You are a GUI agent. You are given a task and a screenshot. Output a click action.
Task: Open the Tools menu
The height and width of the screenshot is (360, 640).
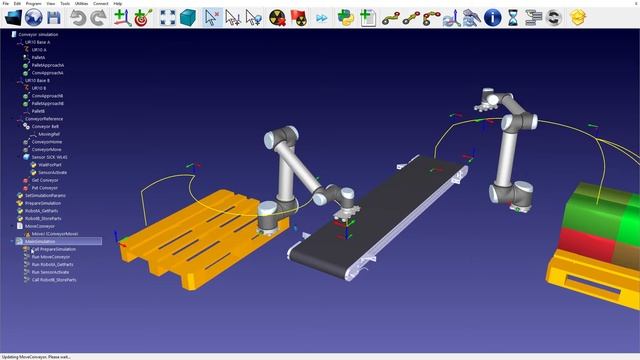pos(65,3)
